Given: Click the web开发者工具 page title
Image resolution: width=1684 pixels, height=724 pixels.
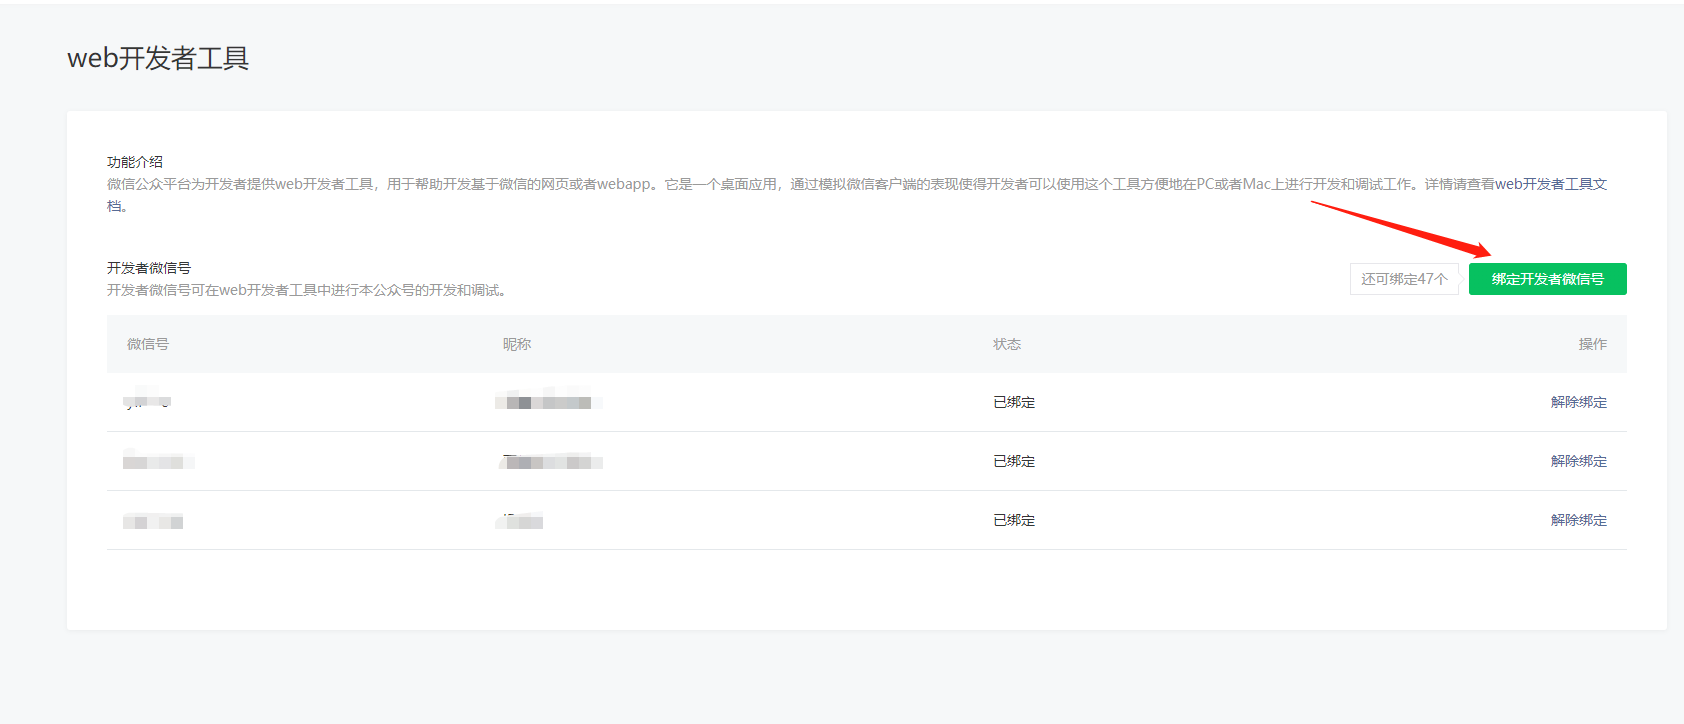Looking at the screenshot, I should pos(158,58).
